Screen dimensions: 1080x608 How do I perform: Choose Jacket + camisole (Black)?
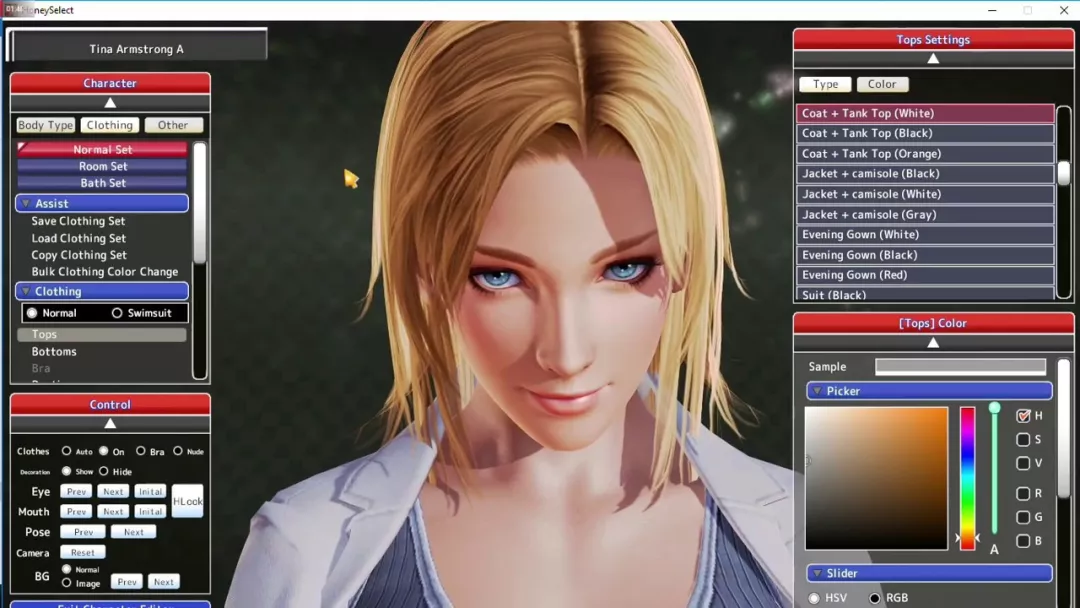(925, 174)
